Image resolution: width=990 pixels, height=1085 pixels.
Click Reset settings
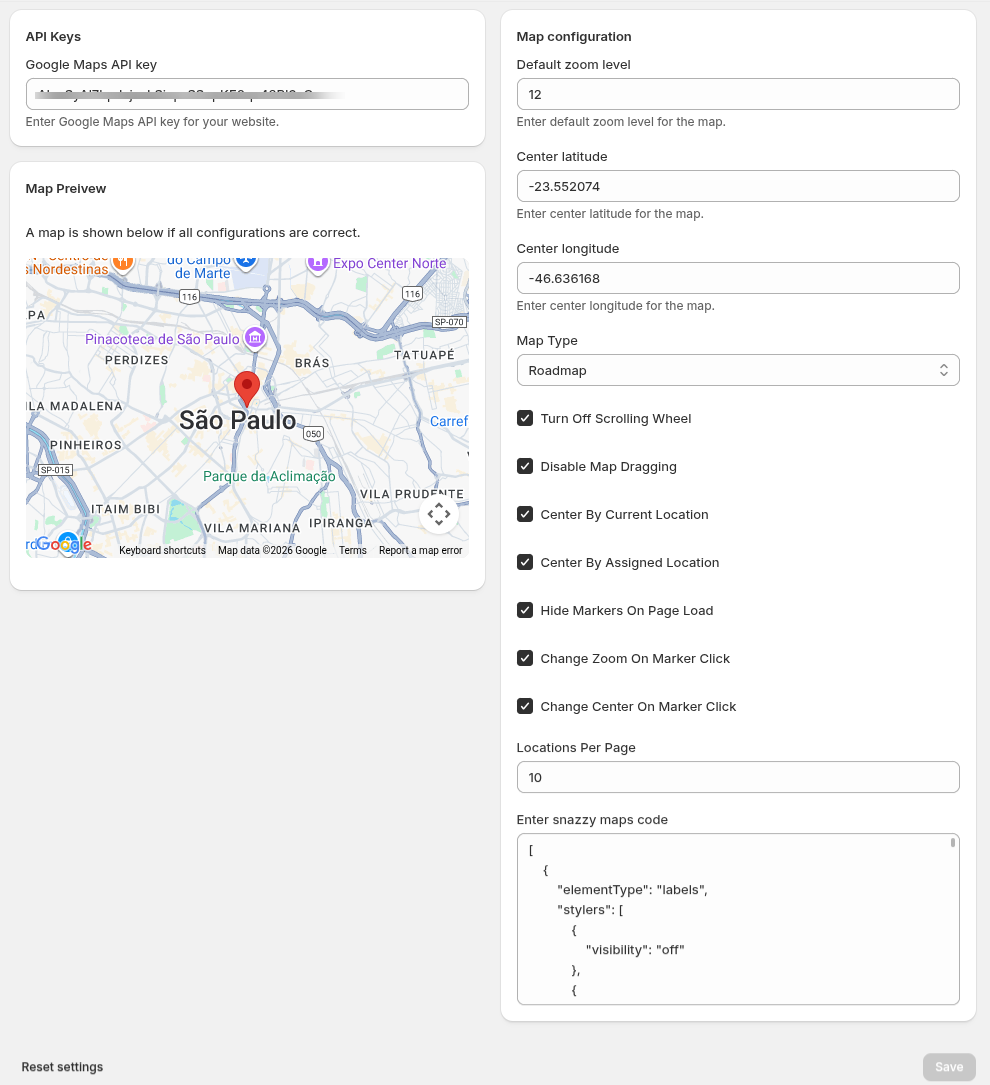pyautogui.click(x=62, y=1066)
